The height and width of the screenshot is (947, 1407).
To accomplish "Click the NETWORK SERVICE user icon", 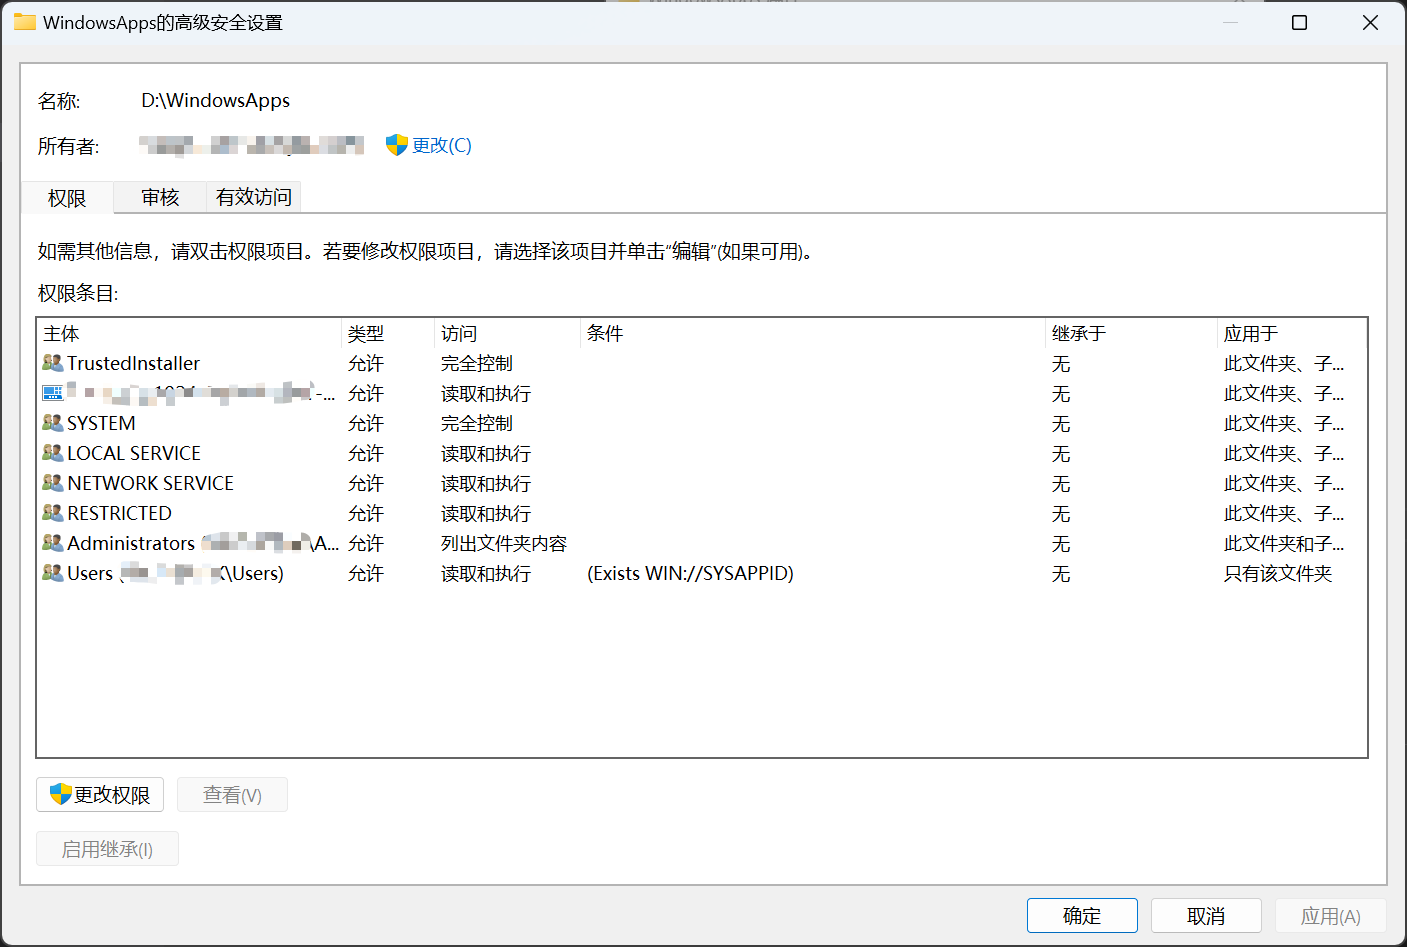I will click(x=52, y=483).
